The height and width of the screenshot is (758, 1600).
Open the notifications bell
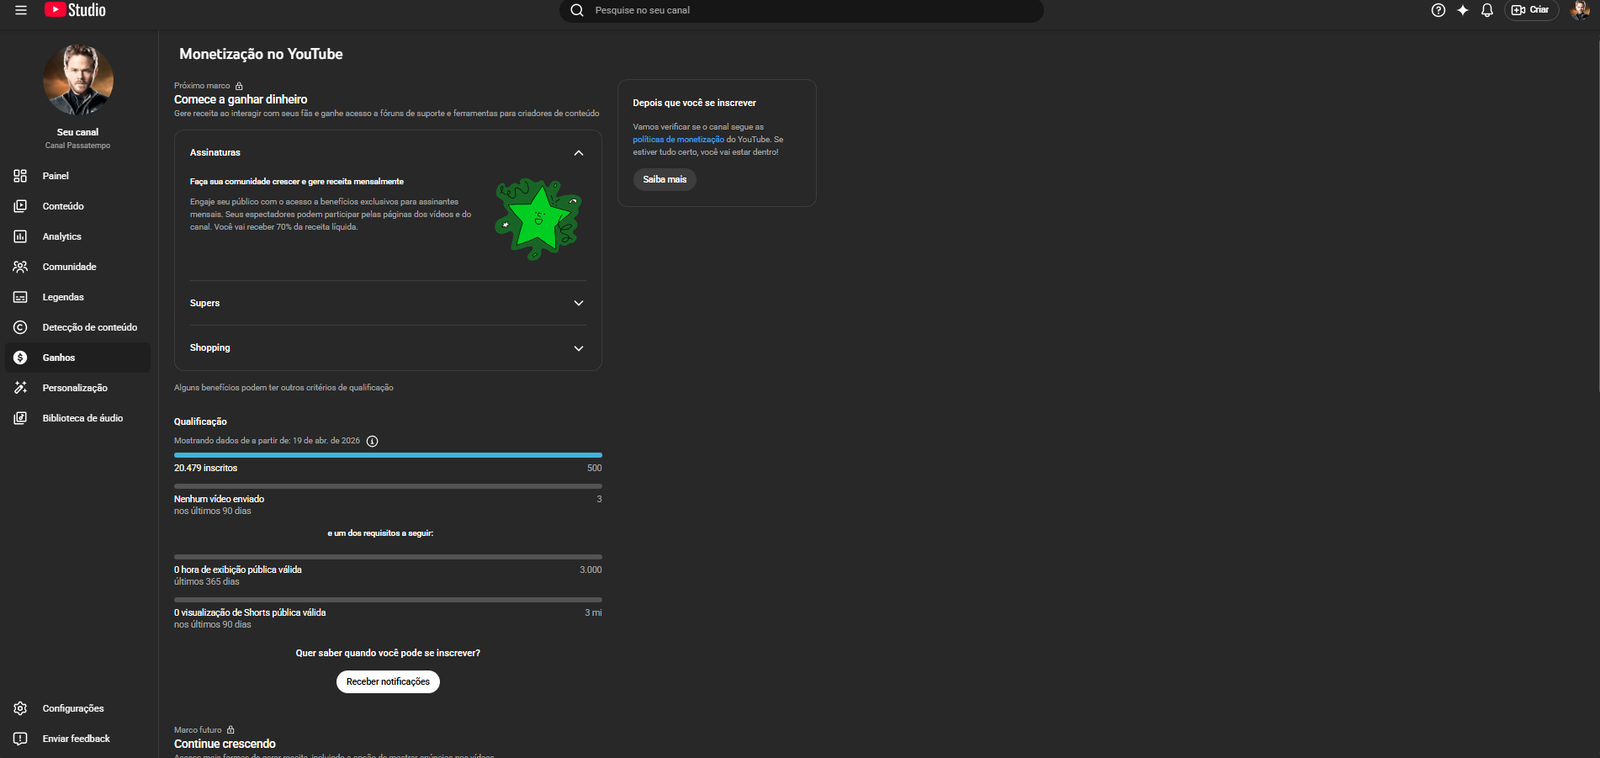pyautogui.click(x=1487, y=10)
